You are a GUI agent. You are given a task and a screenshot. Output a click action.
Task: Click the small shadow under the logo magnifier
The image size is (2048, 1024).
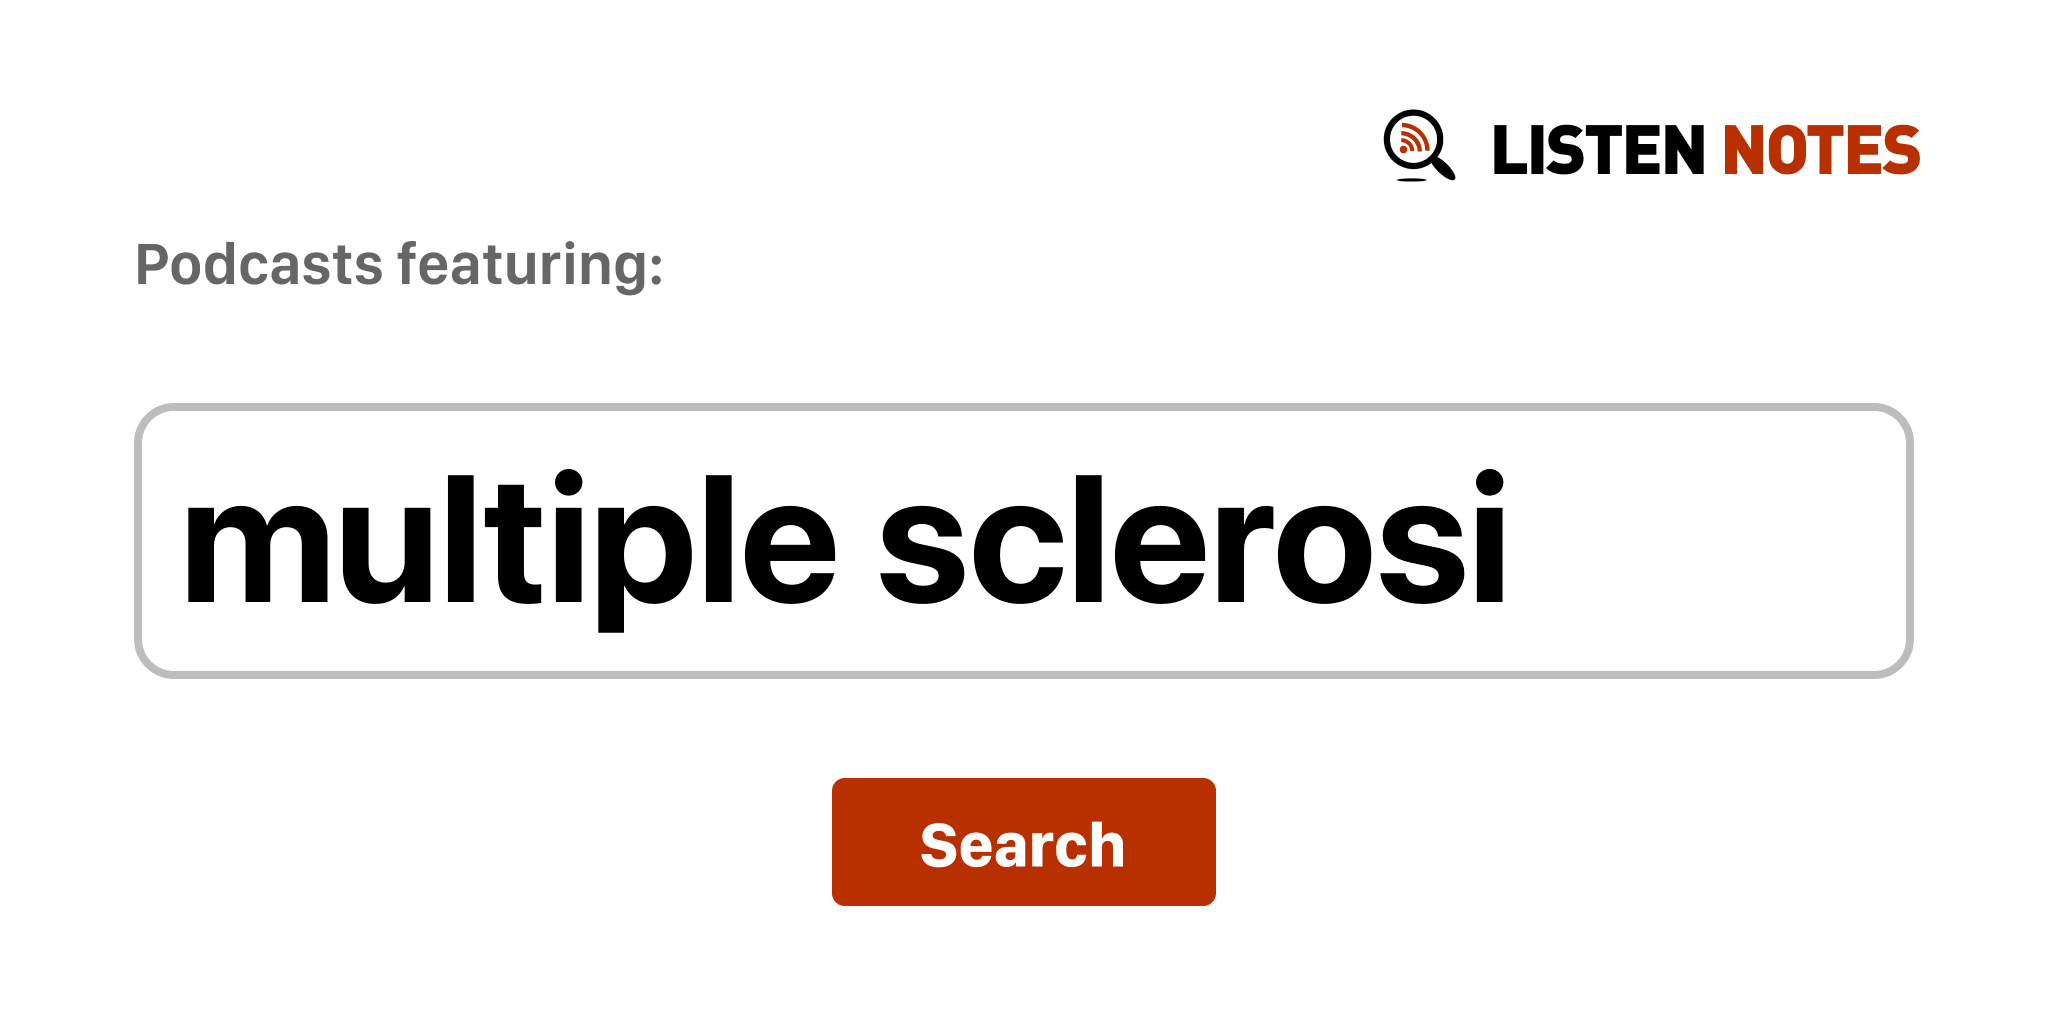point(1411,180)
